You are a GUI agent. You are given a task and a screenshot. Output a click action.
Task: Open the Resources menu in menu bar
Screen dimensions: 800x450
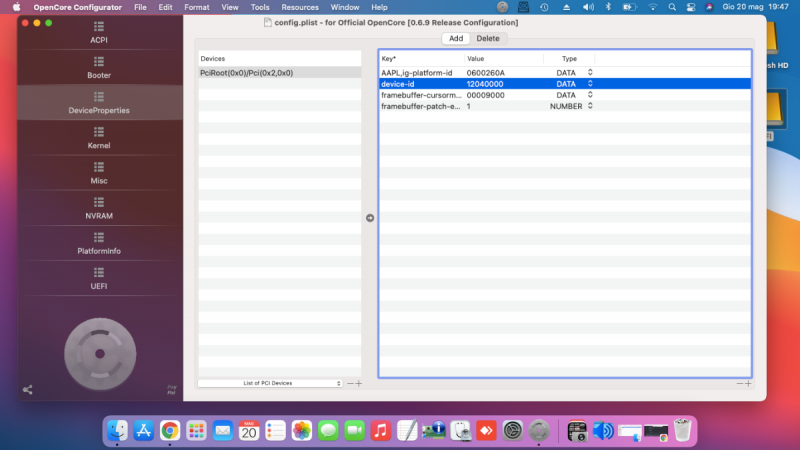[300, 7]
